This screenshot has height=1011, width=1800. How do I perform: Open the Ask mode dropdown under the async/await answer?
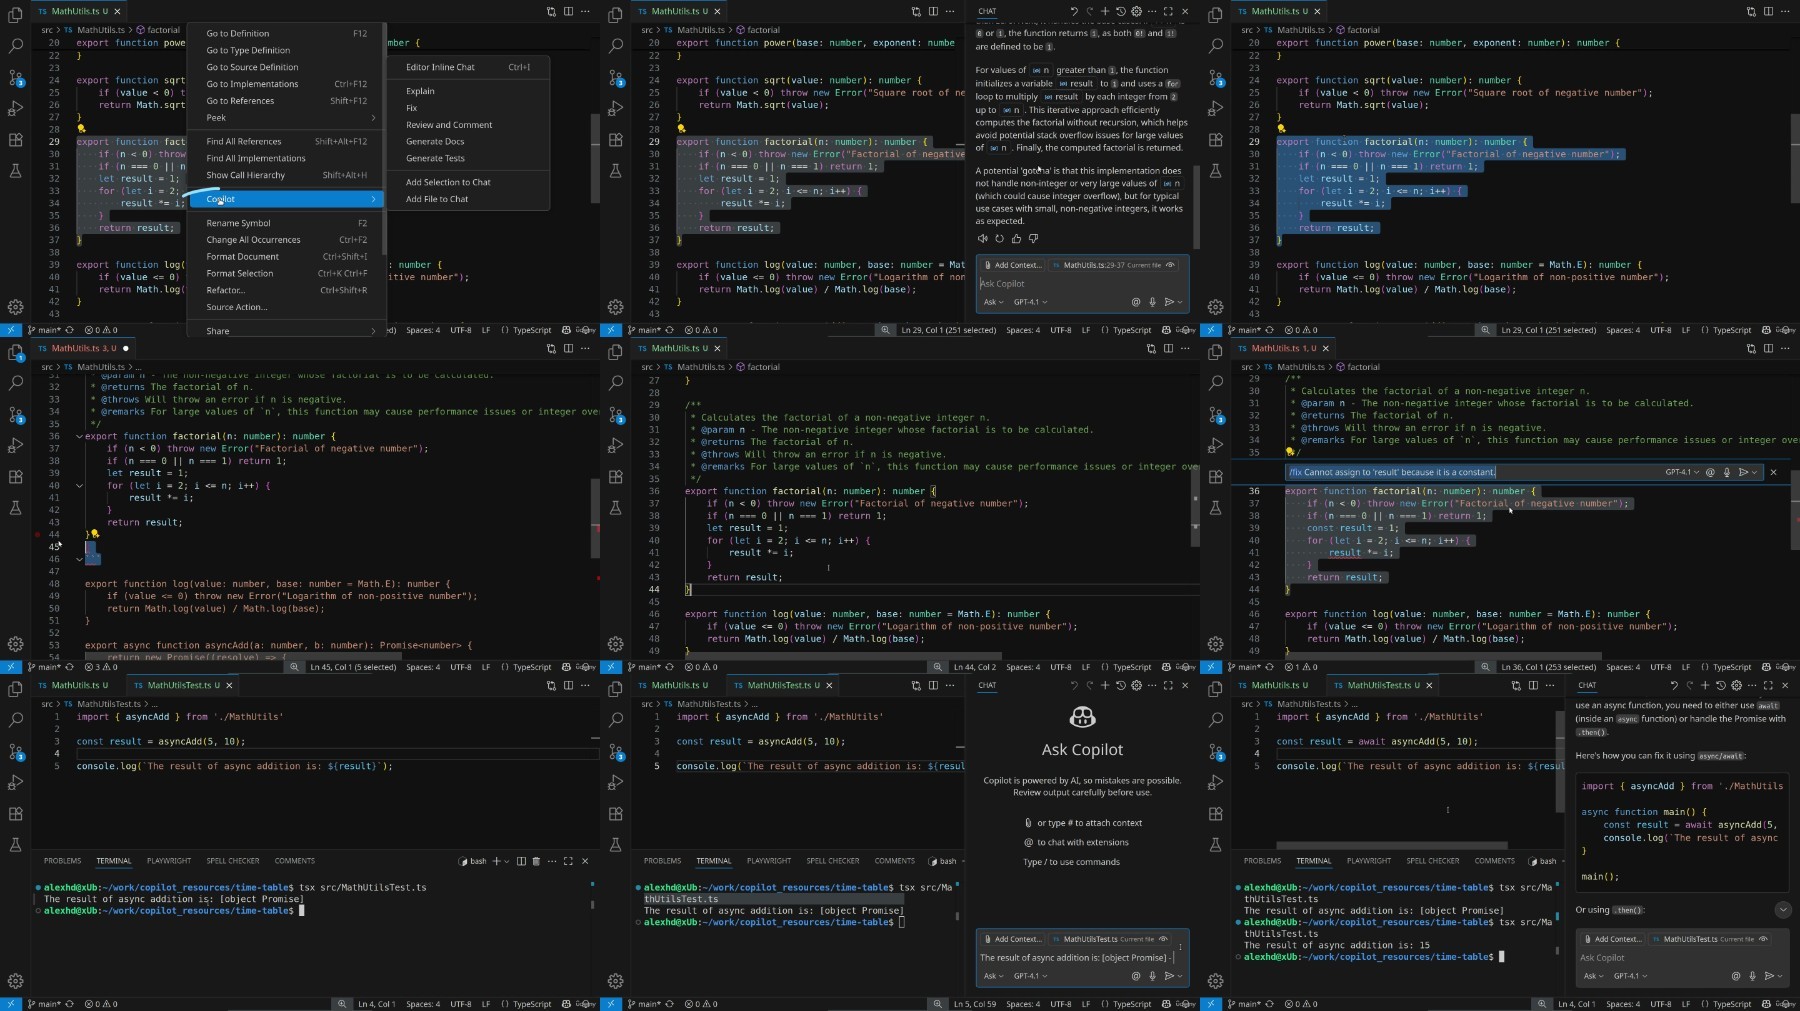click(x=1593, y=976)
